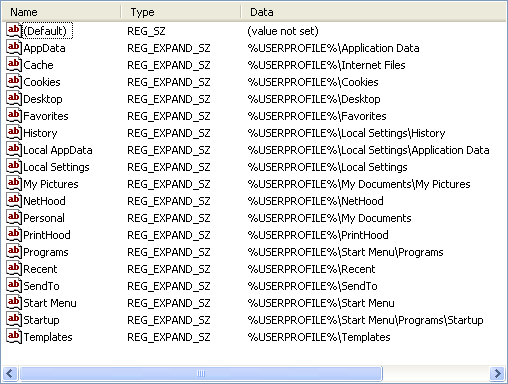Viewport: 508px width, 384px height.
Task: Click '%USERPROFILE%\Internet Files' data cell
Action: (326, 65)
